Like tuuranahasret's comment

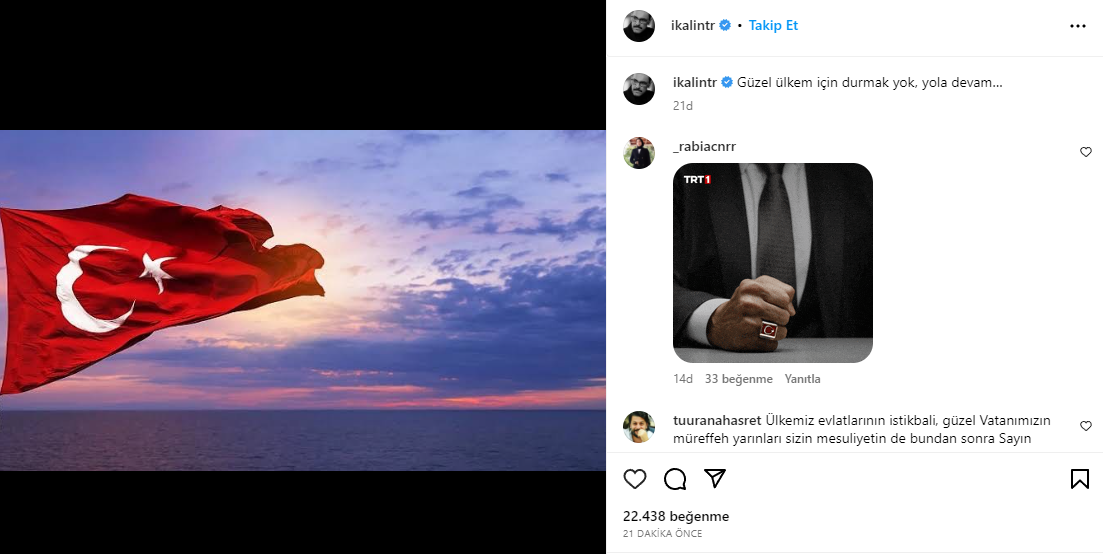(x=1086, y=426)
